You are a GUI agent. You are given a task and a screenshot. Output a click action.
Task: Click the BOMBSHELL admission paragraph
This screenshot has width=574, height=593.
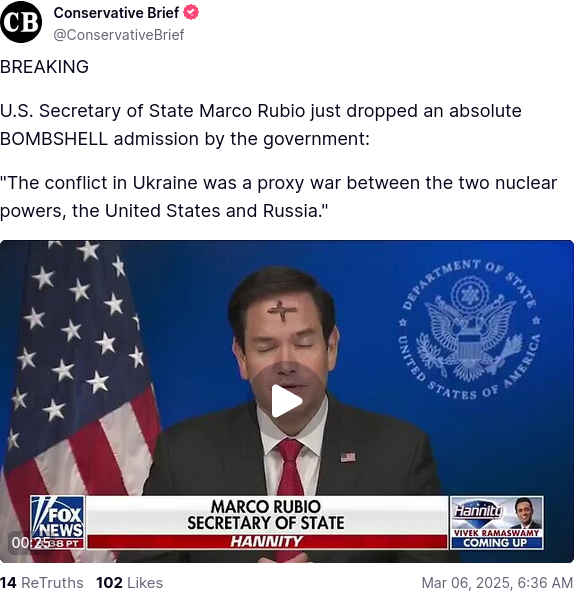pyautogui.click(x=261, y=125)
